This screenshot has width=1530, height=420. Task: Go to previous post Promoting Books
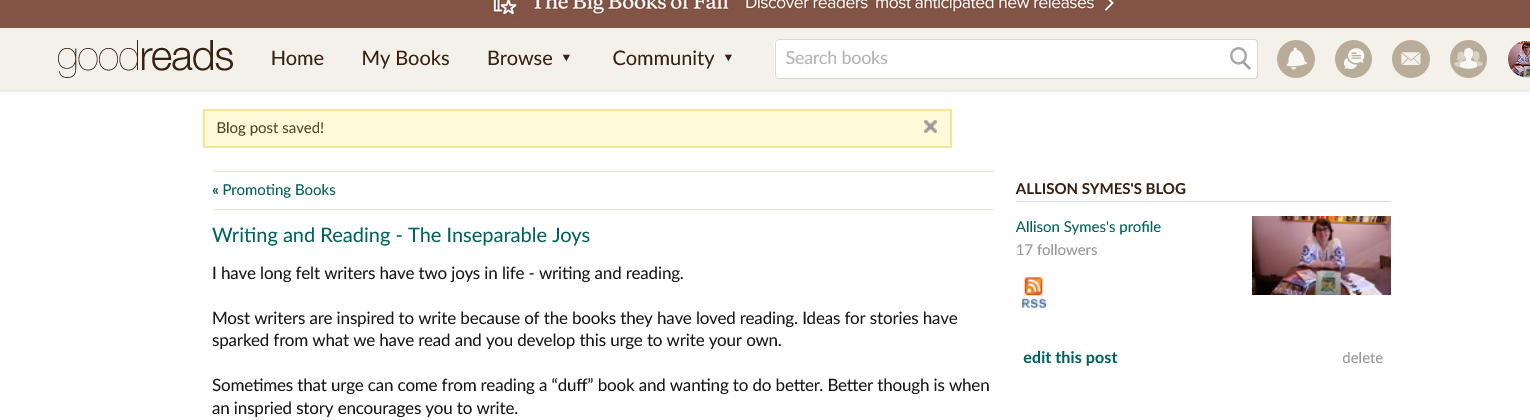[x=274, y=189]
